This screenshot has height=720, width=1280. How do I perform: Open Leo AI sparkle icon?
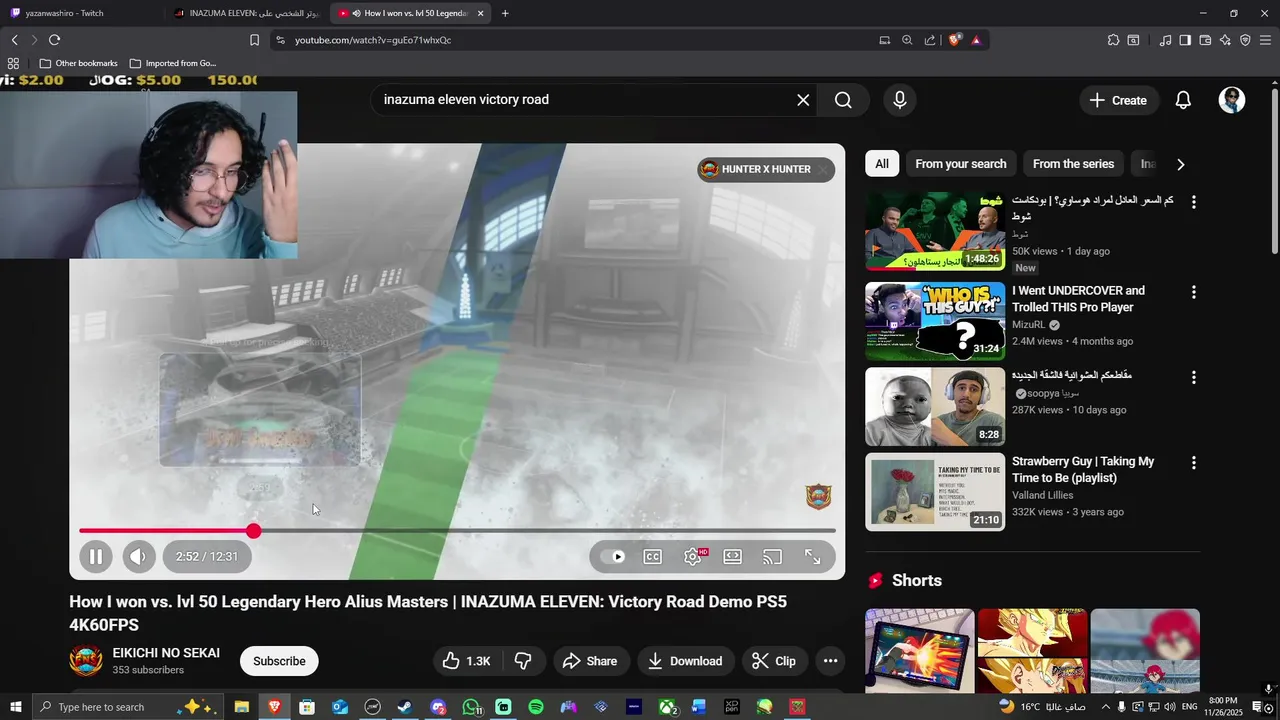pos(1225,40)
